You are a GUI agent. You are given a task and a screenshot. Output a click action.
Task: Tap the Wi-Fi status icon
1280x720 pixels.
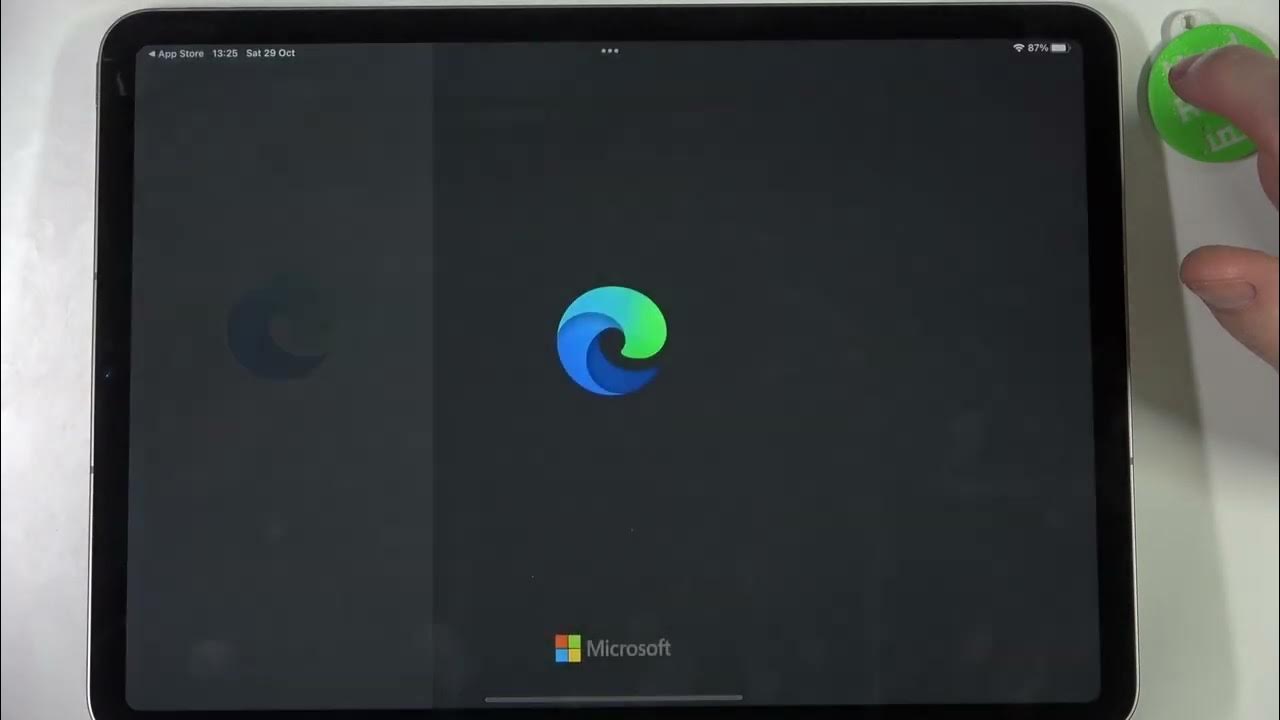[1018, 48]
